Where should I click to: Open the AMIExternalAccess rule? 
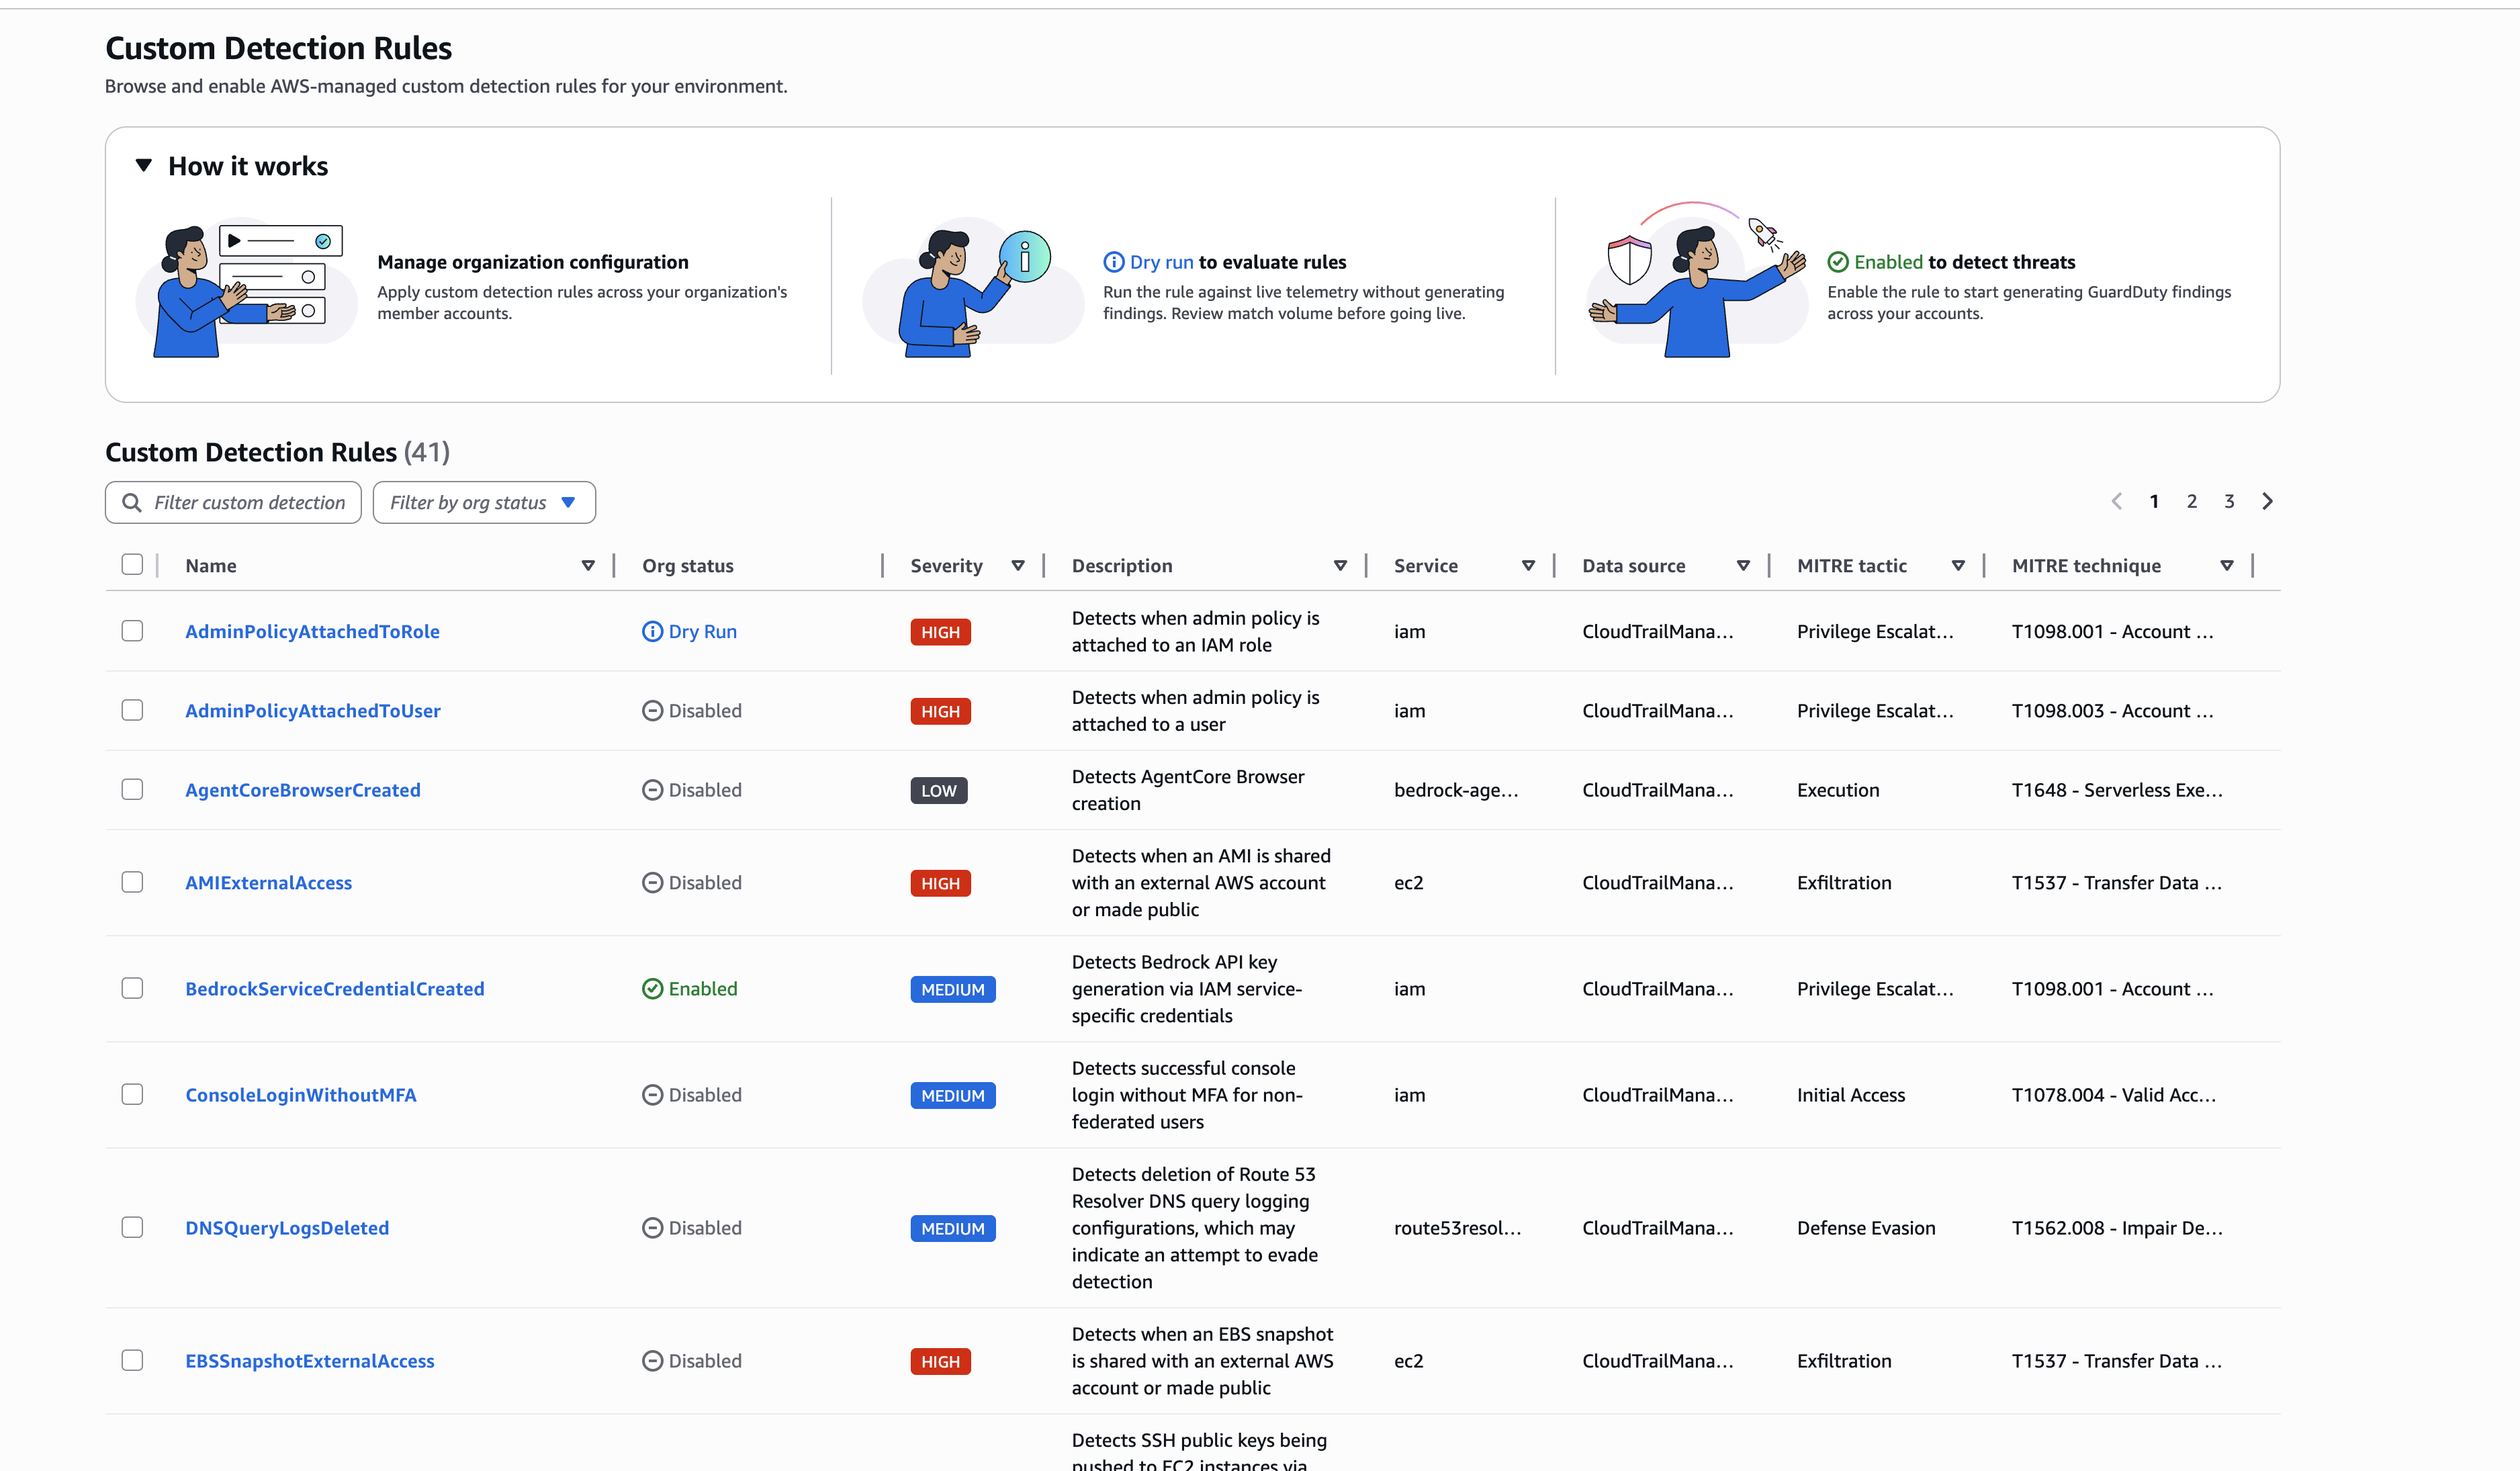tap(268, 883)
